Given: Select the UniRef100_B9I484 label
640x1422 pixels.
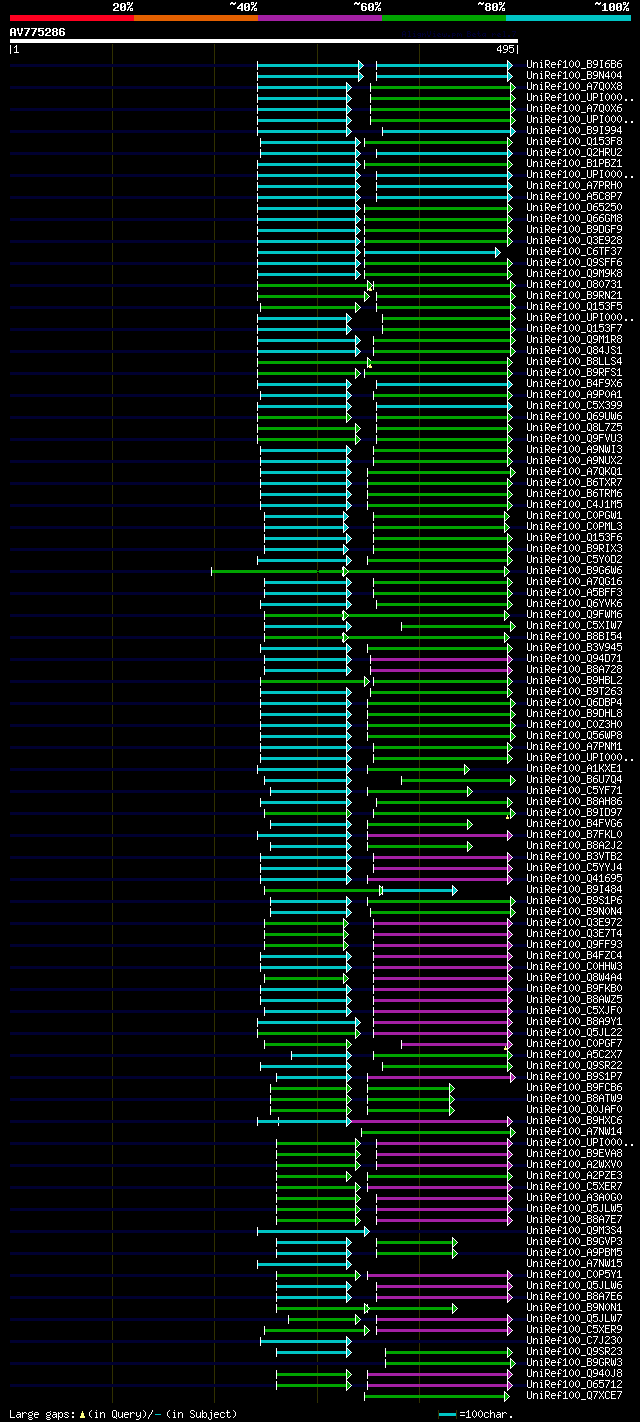Looking at the screenshot, I should click(574, 889).
